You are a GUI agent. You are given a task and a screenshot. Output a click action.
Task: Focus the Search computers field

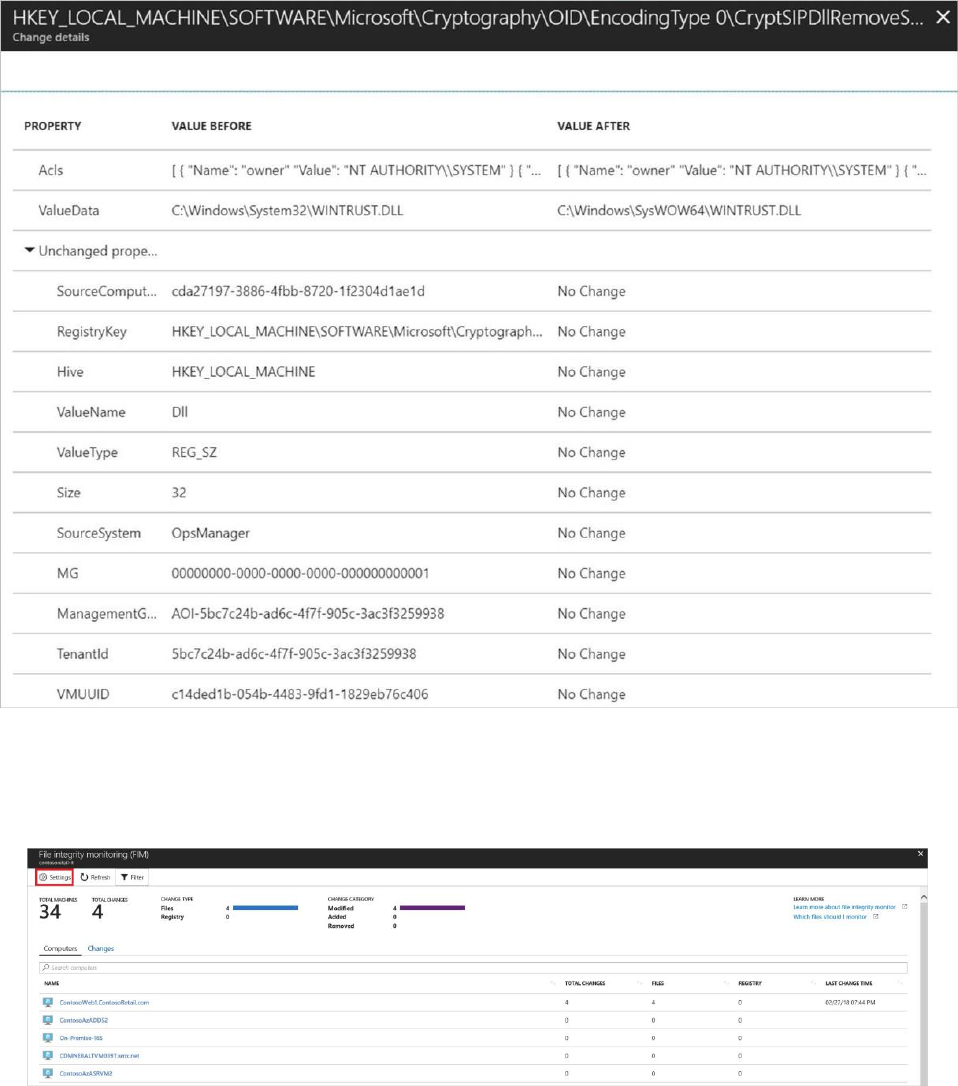click(x=473, y=968)
